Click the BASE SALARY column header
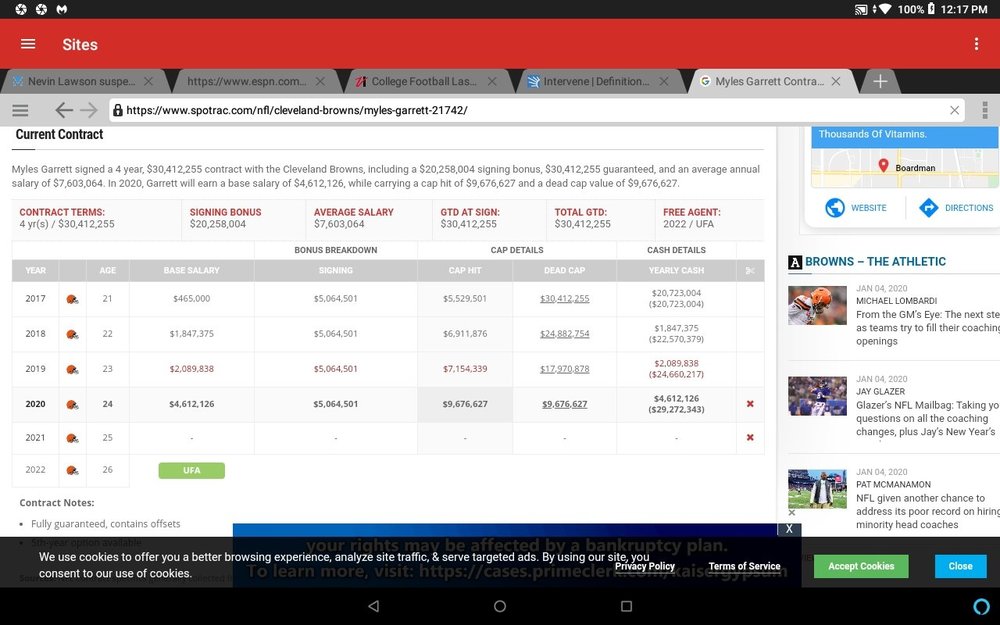1000x625 pixels. point(191,270)
